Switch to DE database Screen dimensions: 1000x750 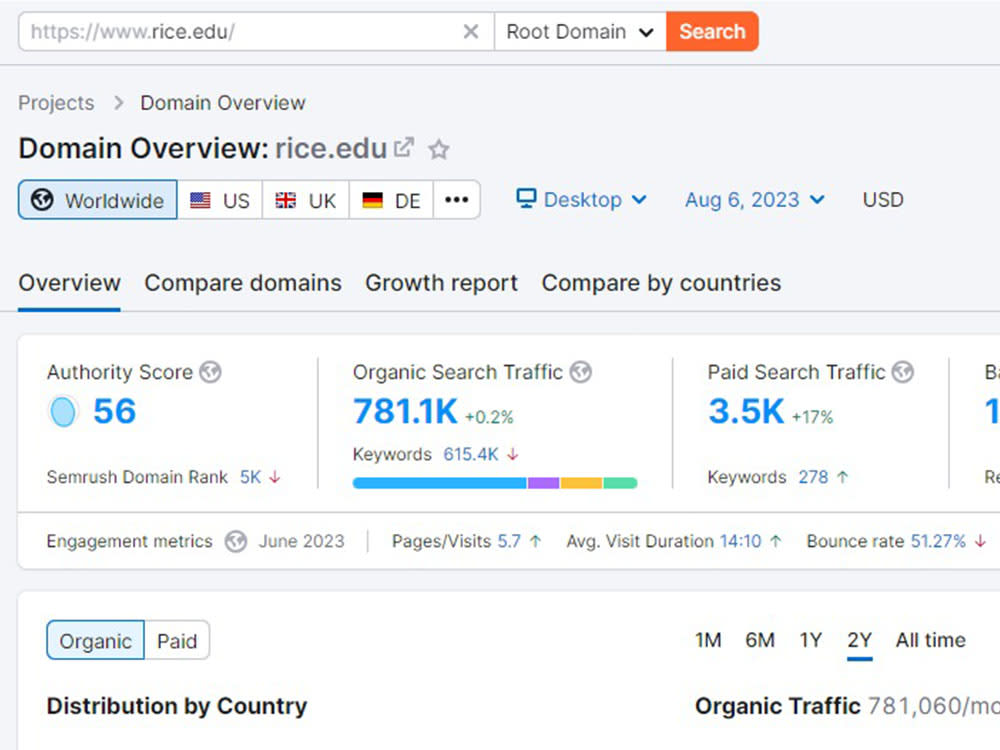tap(391, 200)
